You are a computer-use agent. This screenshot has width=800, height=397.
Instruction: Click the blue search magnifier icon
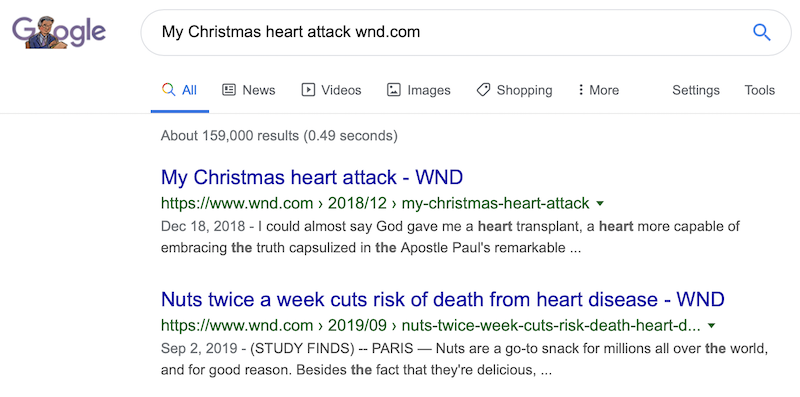tap(761, 33)
